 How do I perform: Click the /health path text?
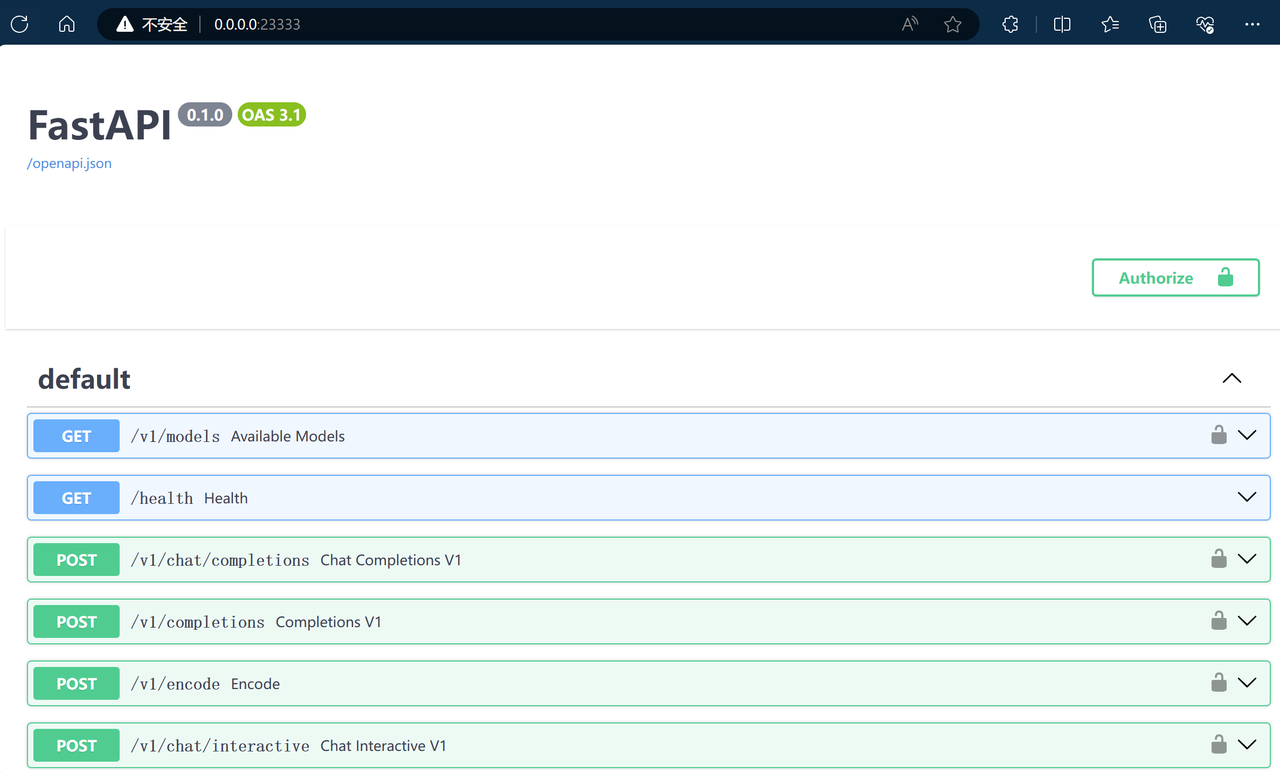(162, 498)
